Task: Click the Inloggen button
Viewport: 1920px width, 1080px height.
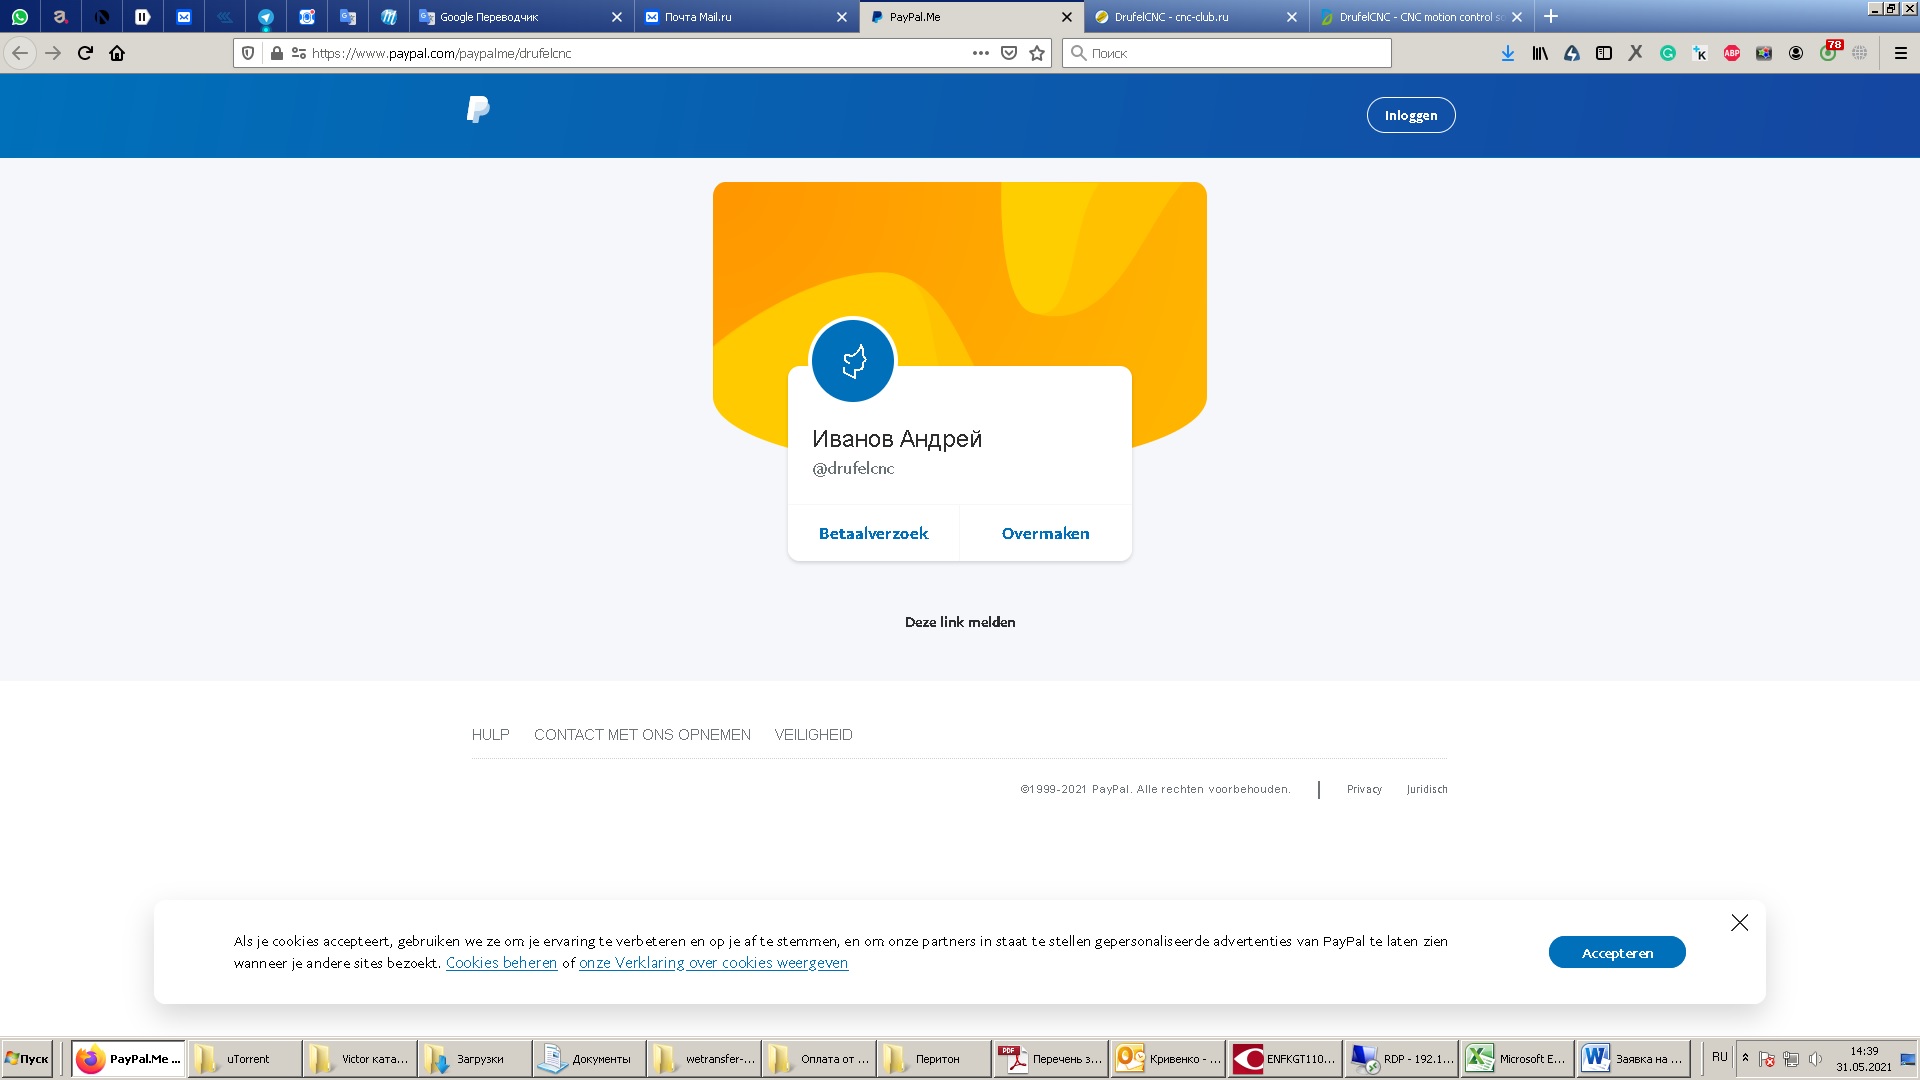Action: coord(1410,115)
